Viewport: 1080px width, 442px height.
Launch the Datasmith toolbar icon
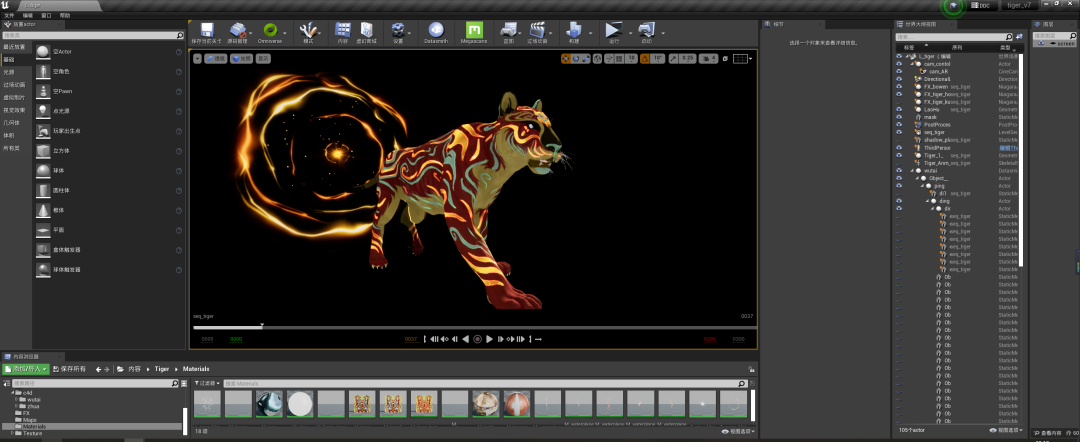(x=435, y=30)
